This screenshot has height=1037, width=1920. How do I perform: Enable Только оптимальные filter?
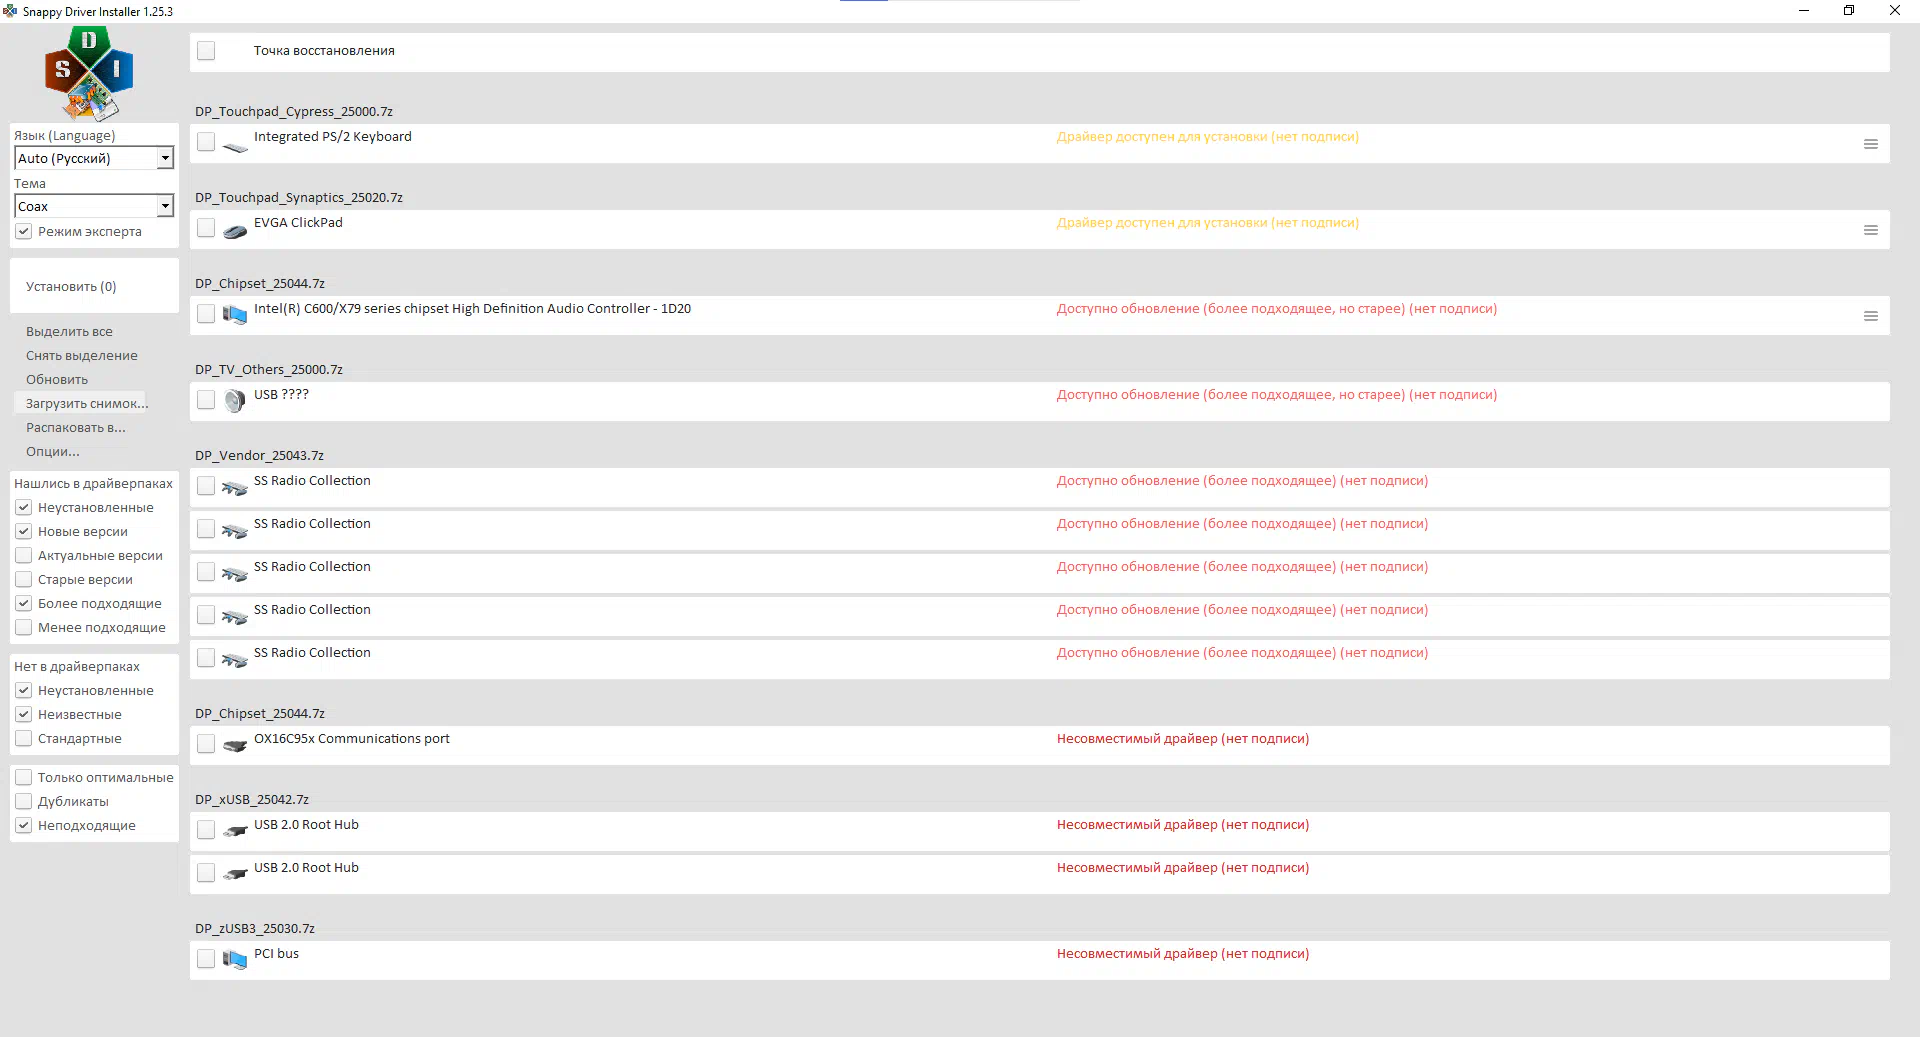click(x=24, y=777)
